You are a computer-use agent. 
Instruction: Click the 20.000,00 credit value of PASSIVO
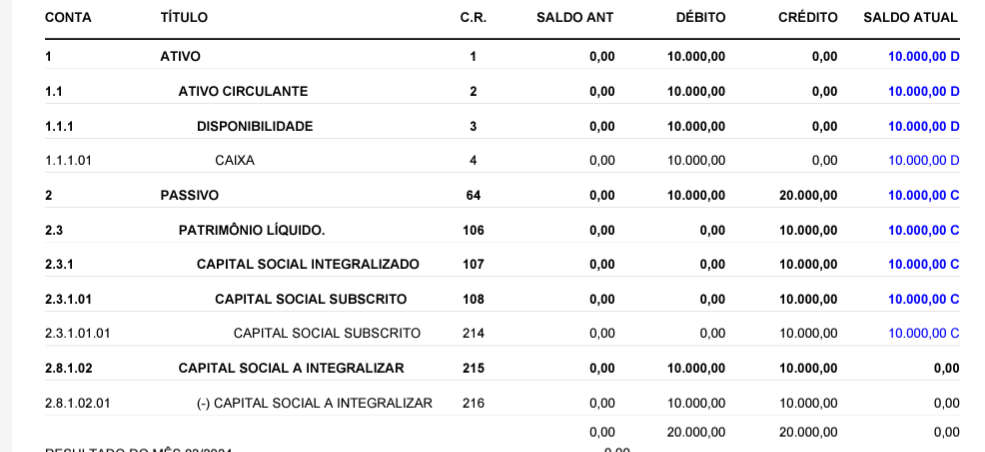[808, 195]
